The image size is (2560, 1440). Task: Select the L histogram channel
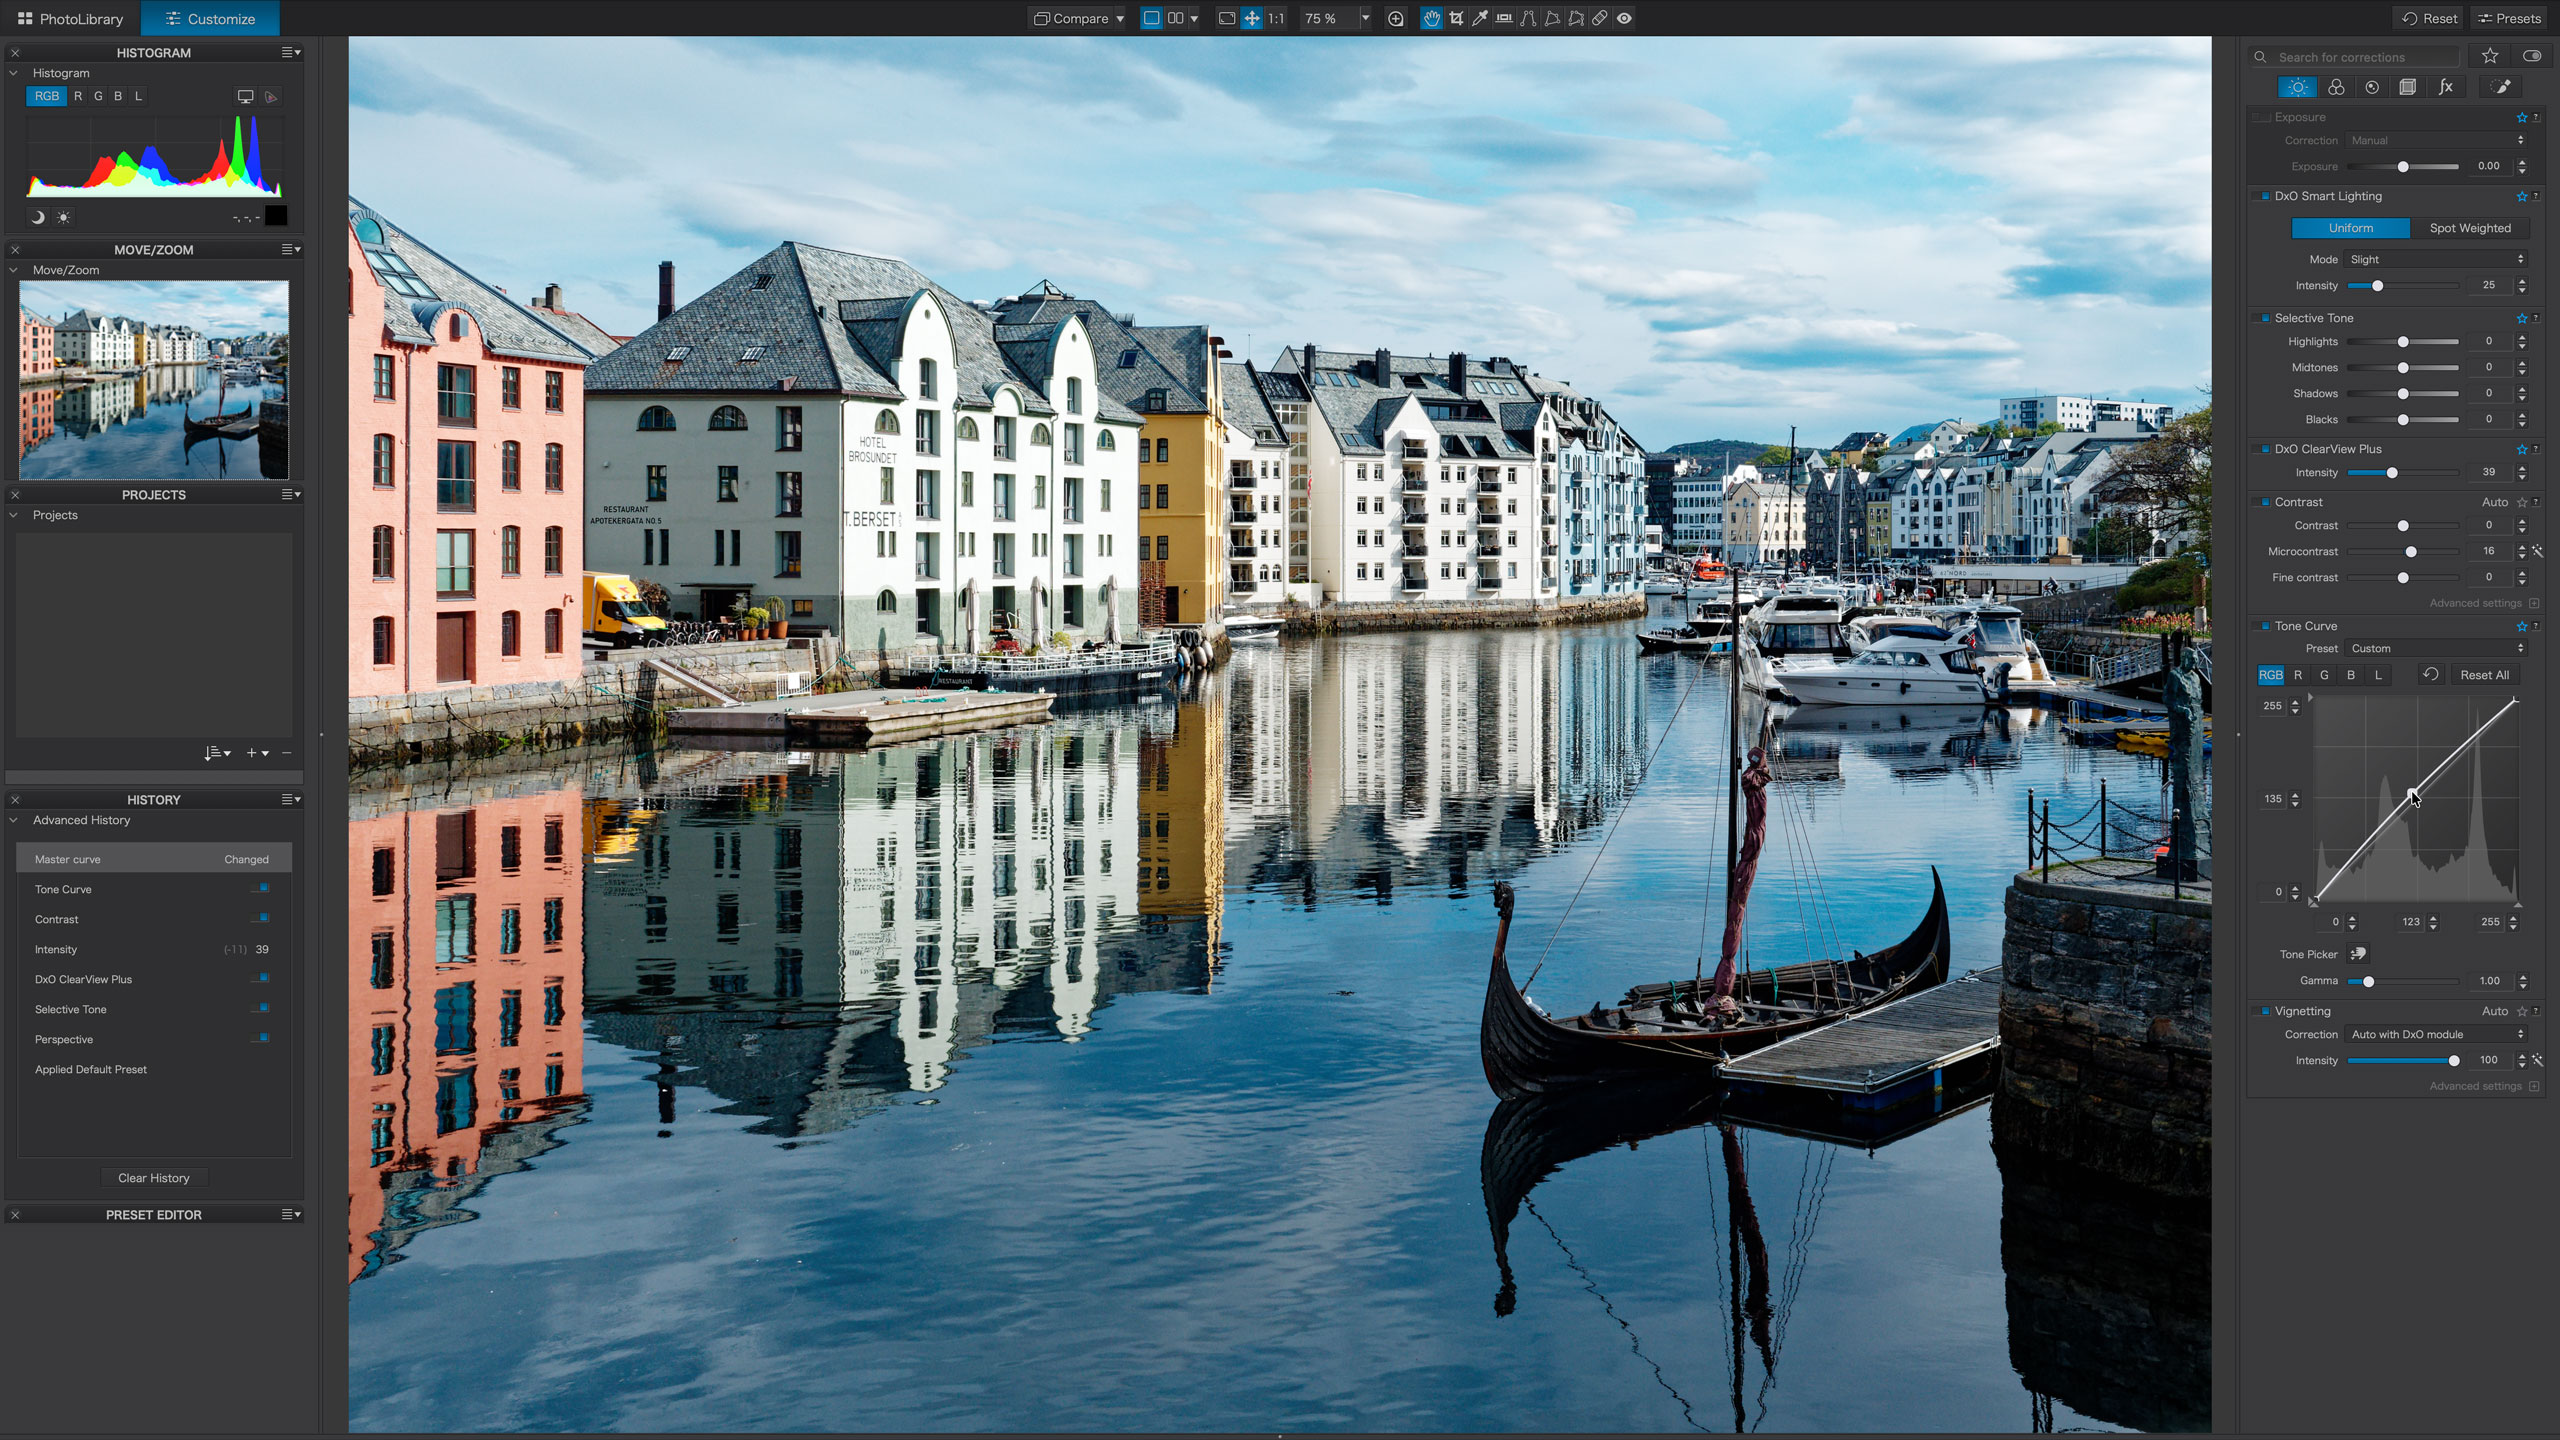pos(139,96)
